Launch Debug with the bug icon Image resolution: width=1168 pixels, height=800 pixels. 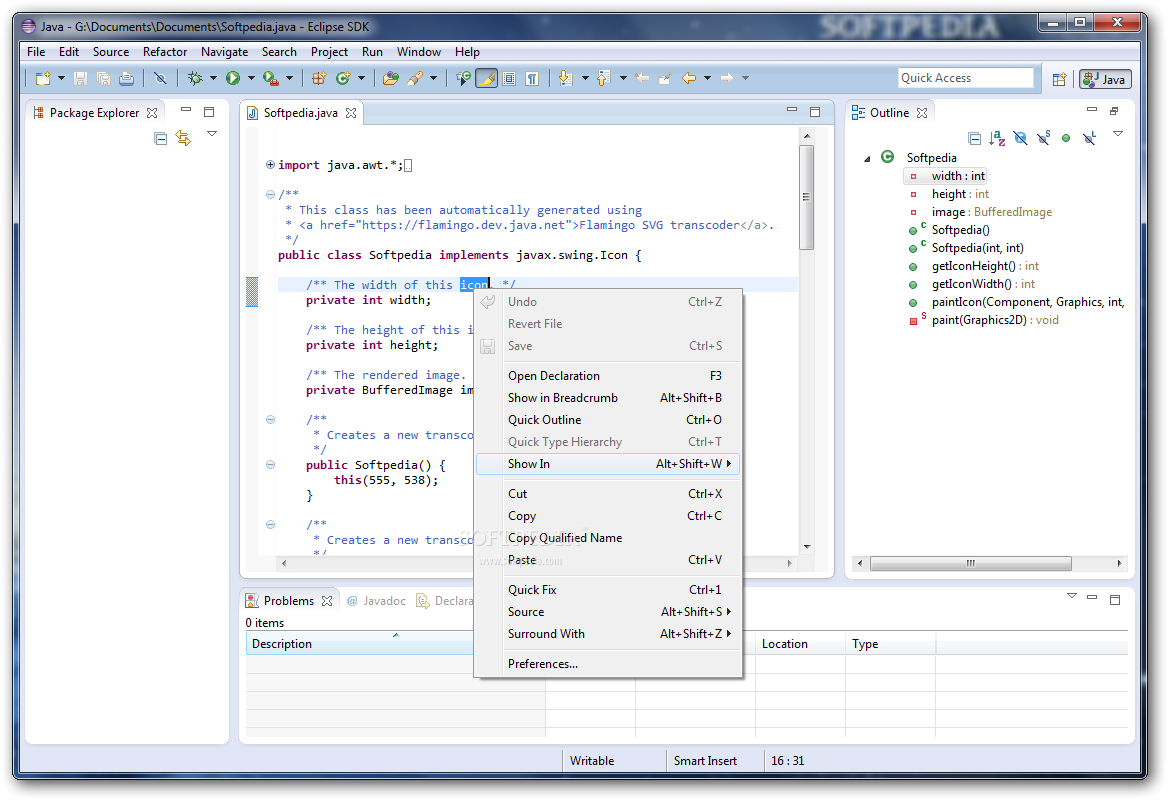[195, 78]
